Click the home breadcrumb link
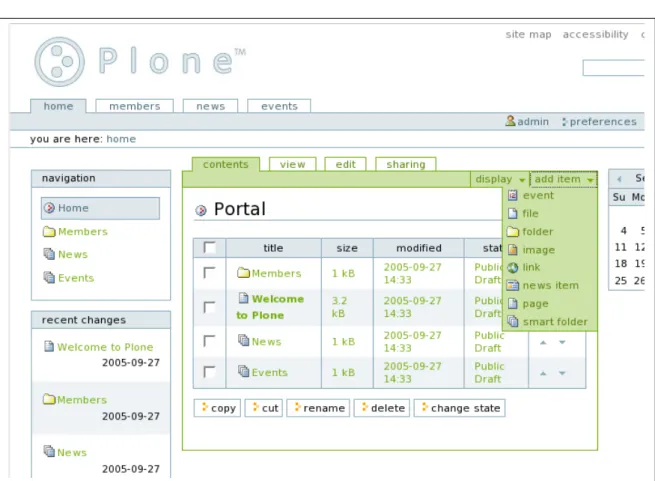 (121, 139)
